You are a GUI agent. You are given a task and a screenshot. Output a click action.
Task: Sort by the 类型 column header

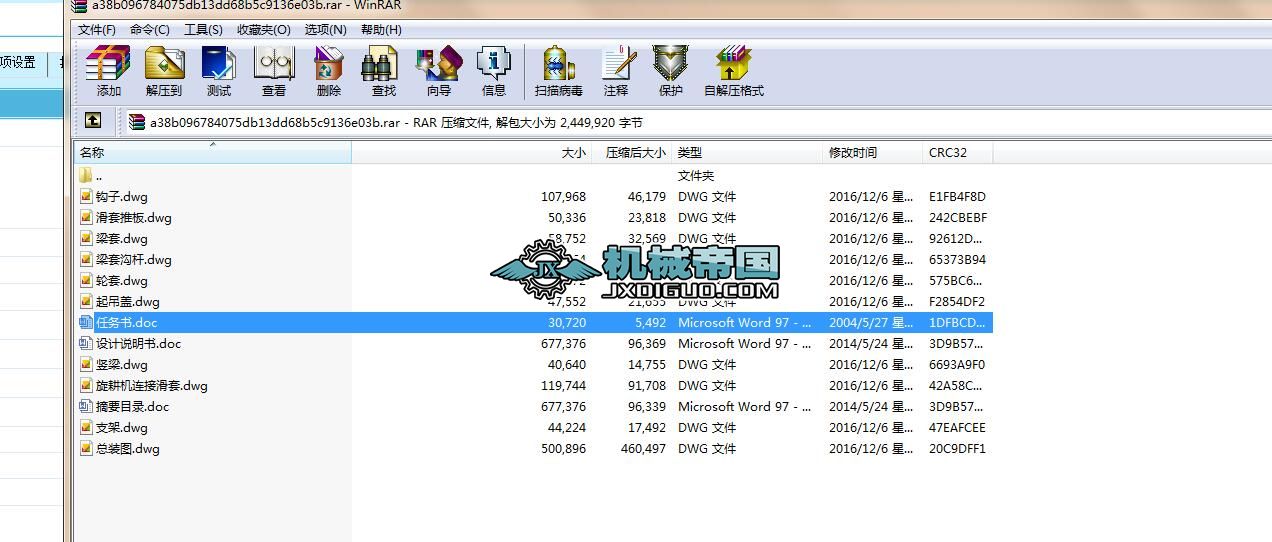pyautogui.click(x=747, y=152)
